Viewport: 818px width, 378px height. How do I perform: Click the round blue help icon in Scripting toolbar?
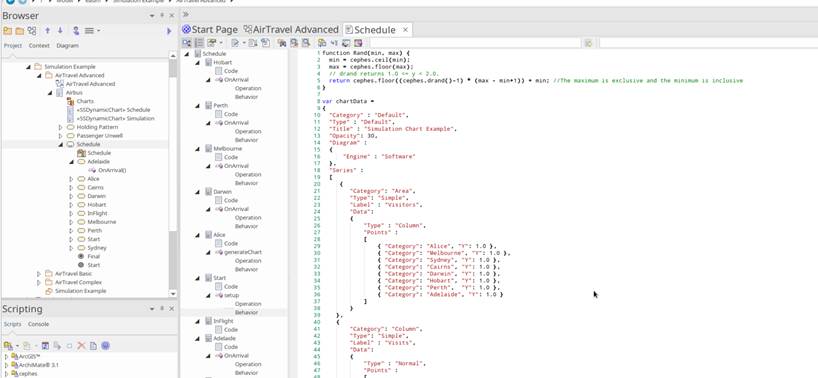(105, 346)
